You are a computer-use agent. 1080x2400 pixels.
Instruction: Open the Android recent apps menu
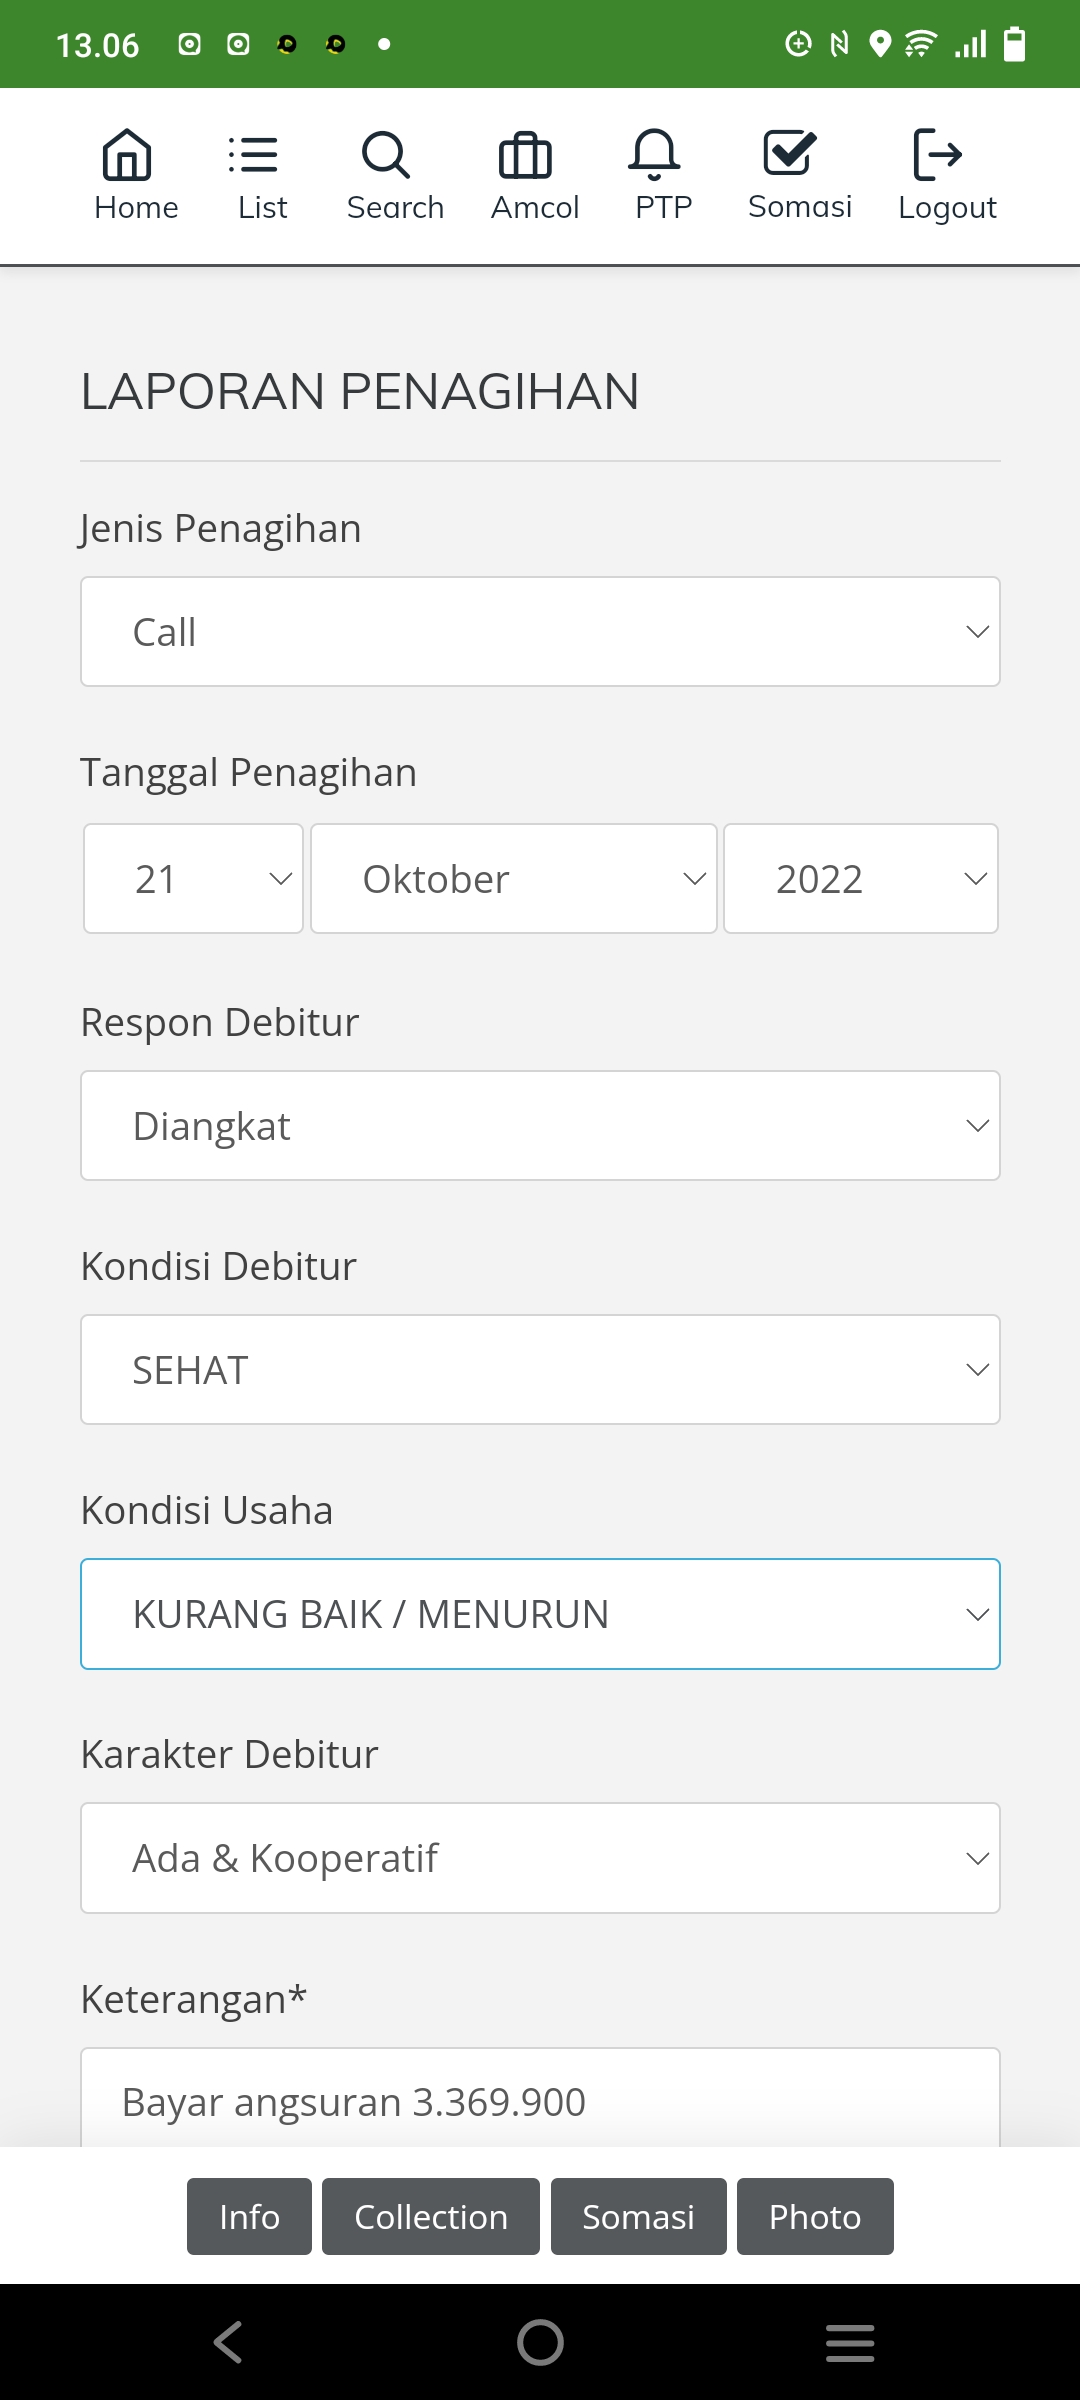click(x=850, y=2342)
